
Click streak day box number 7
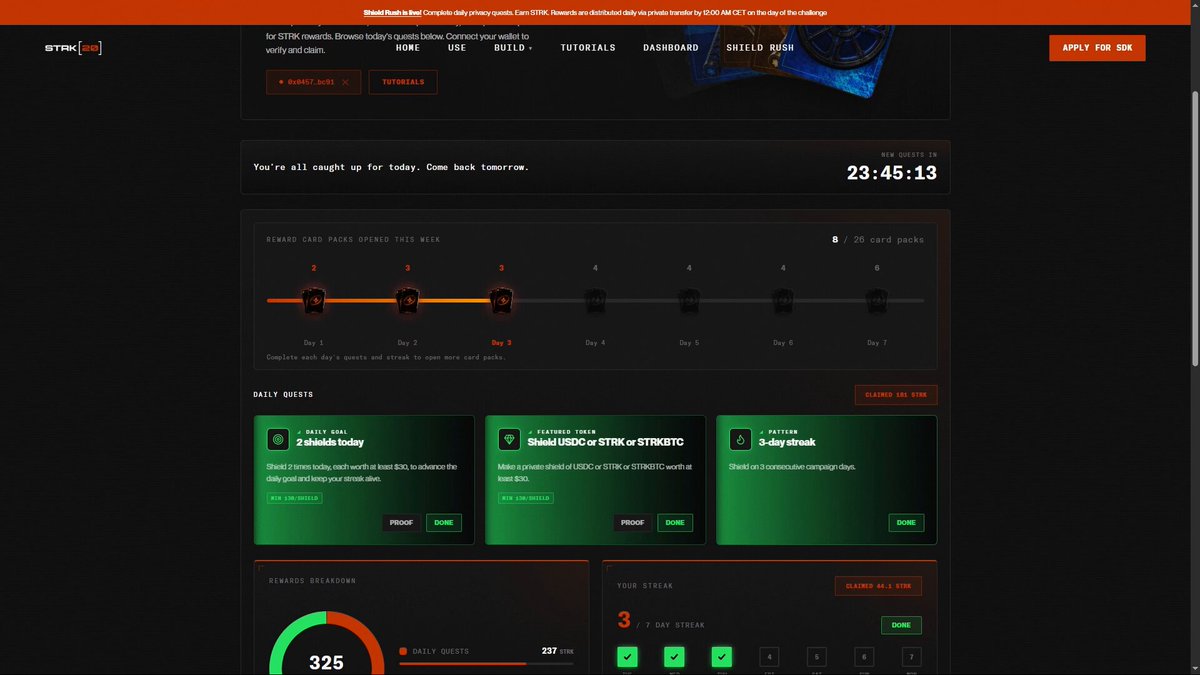(x=911, y=657)
